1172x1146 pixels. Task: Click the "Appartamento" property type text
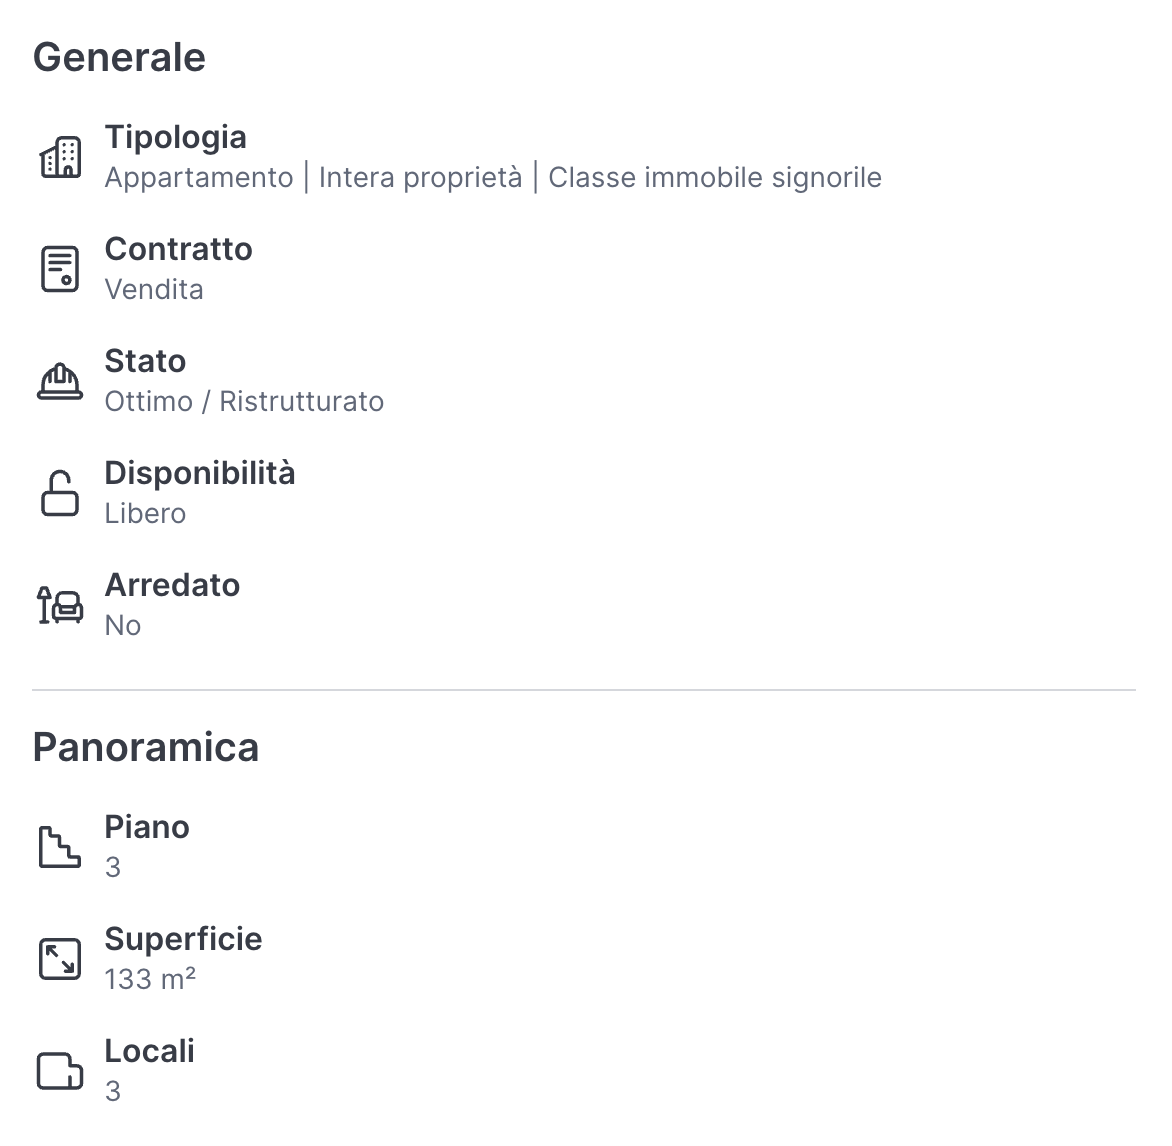pos(199,178)
